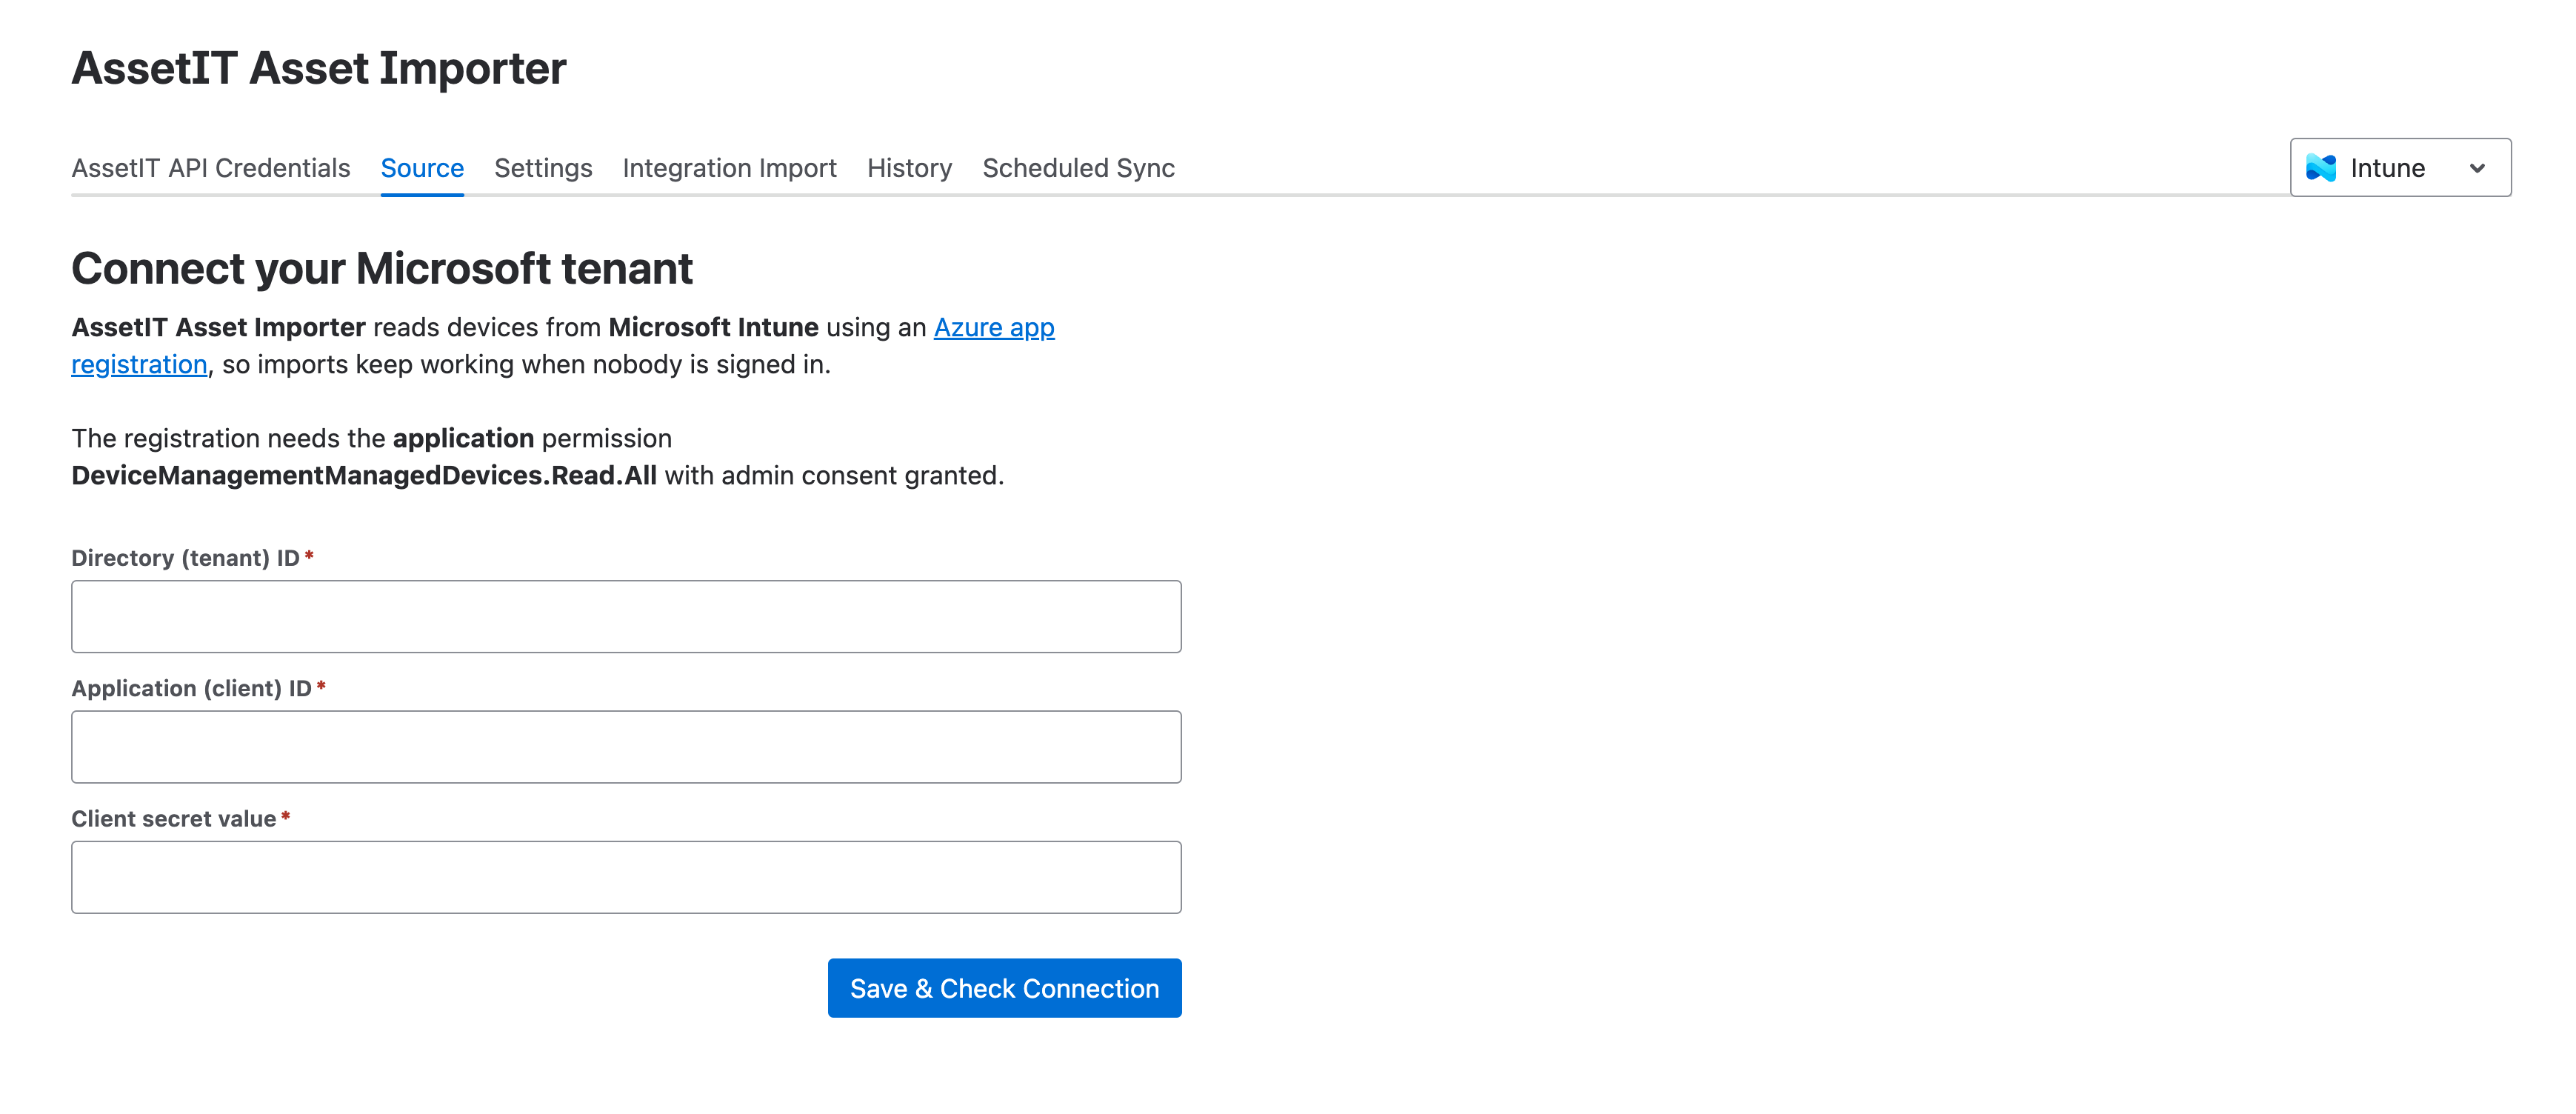
Task: Click the 'Connect your Microsoft tenant' heading
Action: (382, 268)
